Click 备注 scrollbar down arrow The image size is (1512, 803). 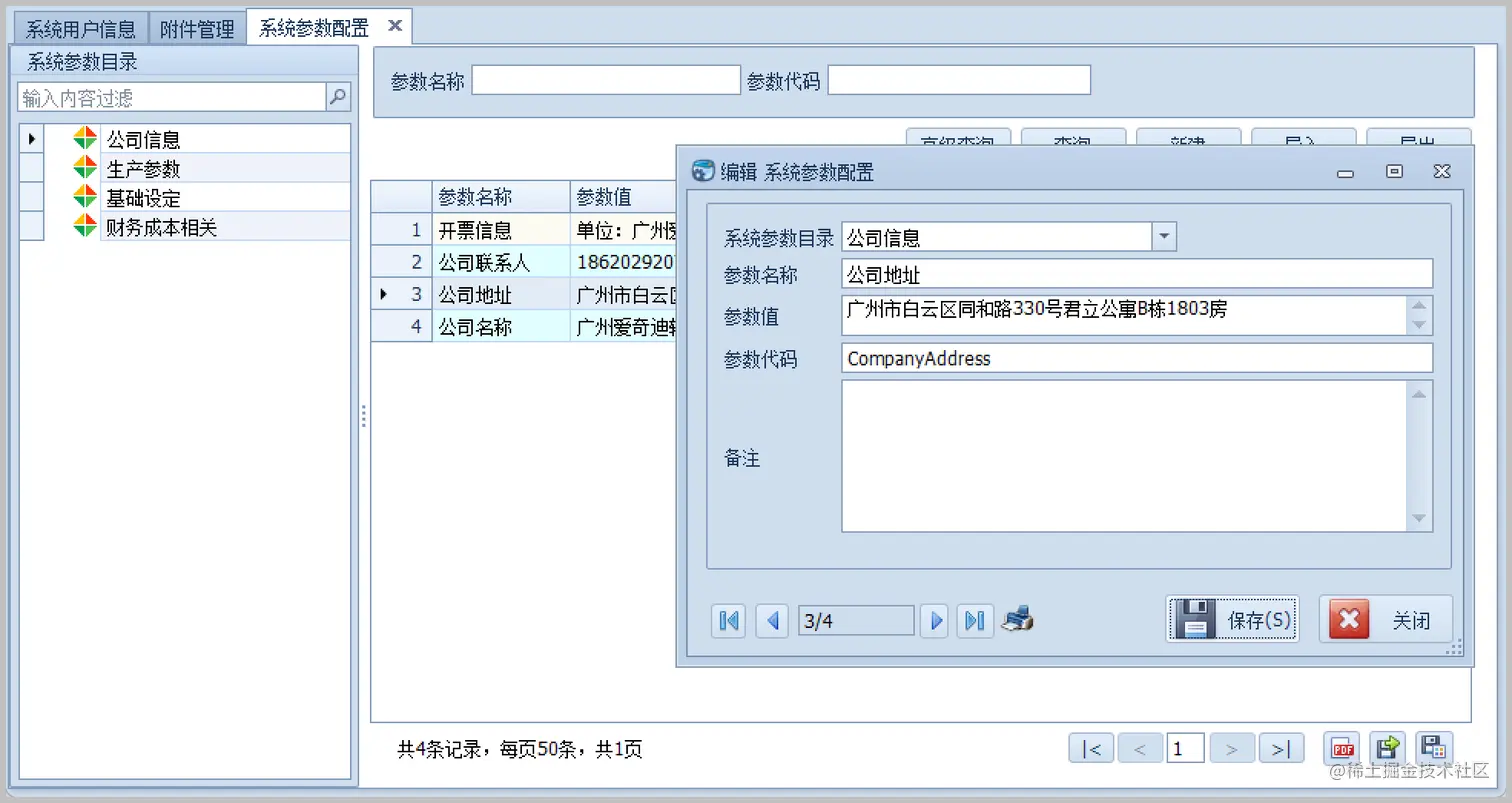1419,518
